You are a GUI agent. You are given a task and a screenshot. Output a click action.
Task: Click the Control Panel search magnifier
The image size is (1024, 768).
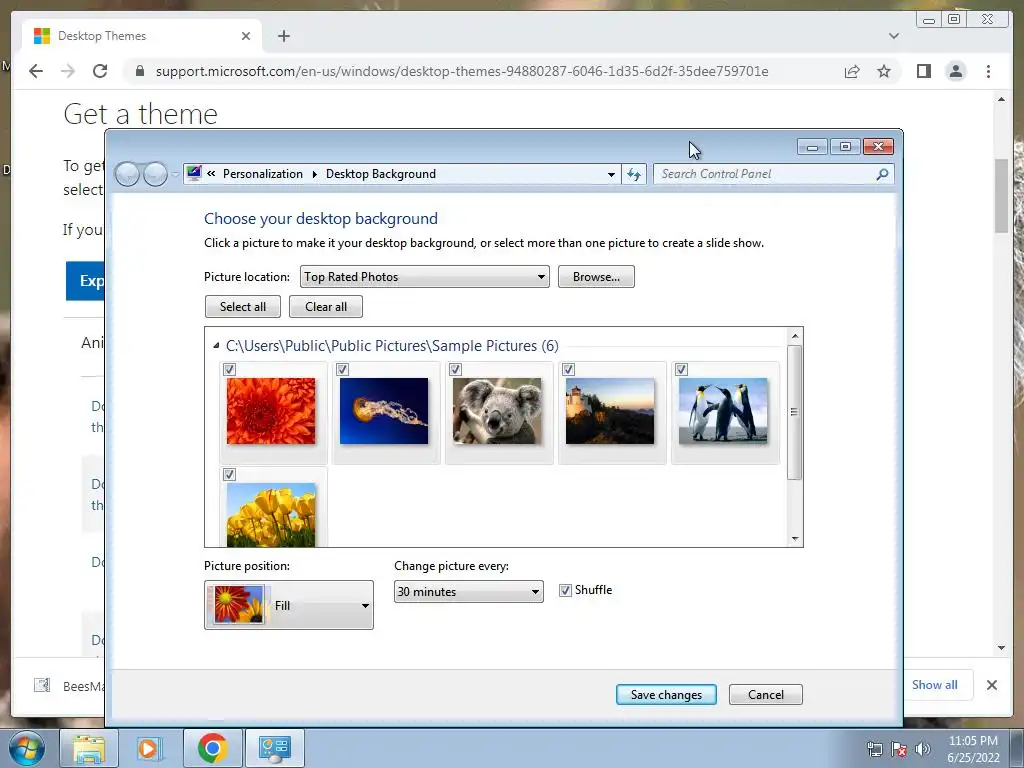click(x=882, y=174)
